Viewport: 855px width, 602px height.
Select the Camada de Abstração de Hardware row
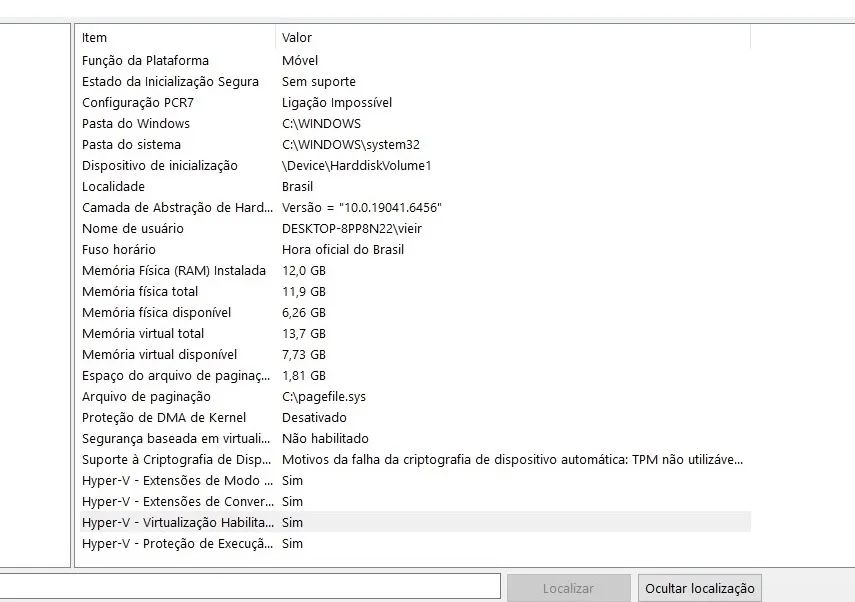point(415,208)
